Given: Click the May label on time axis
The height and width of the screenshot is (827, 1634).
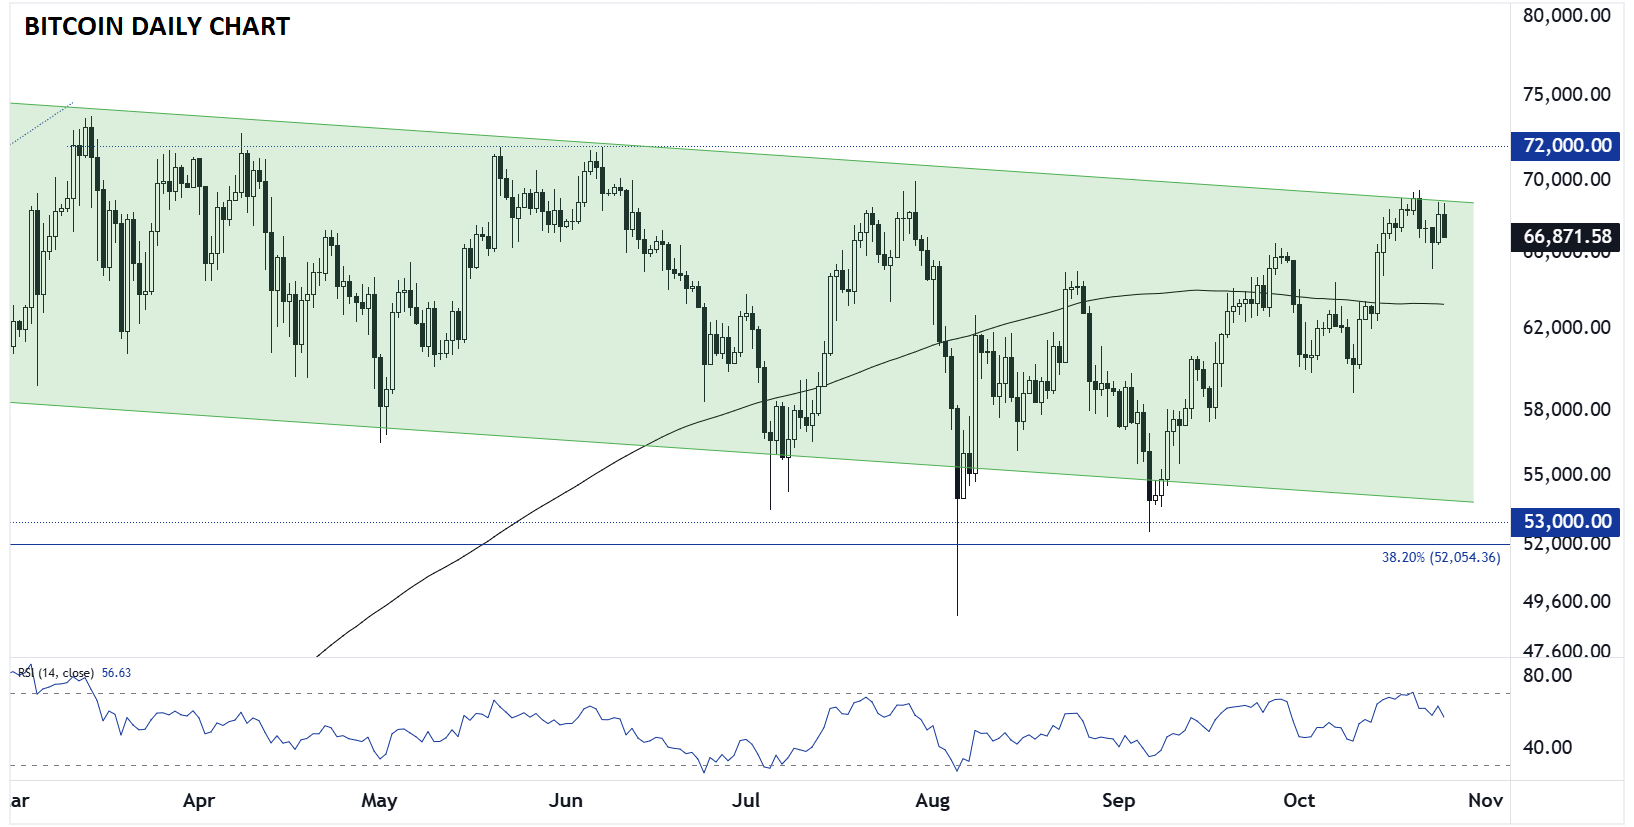Looking at the screenshot, I should click(379, 801).
